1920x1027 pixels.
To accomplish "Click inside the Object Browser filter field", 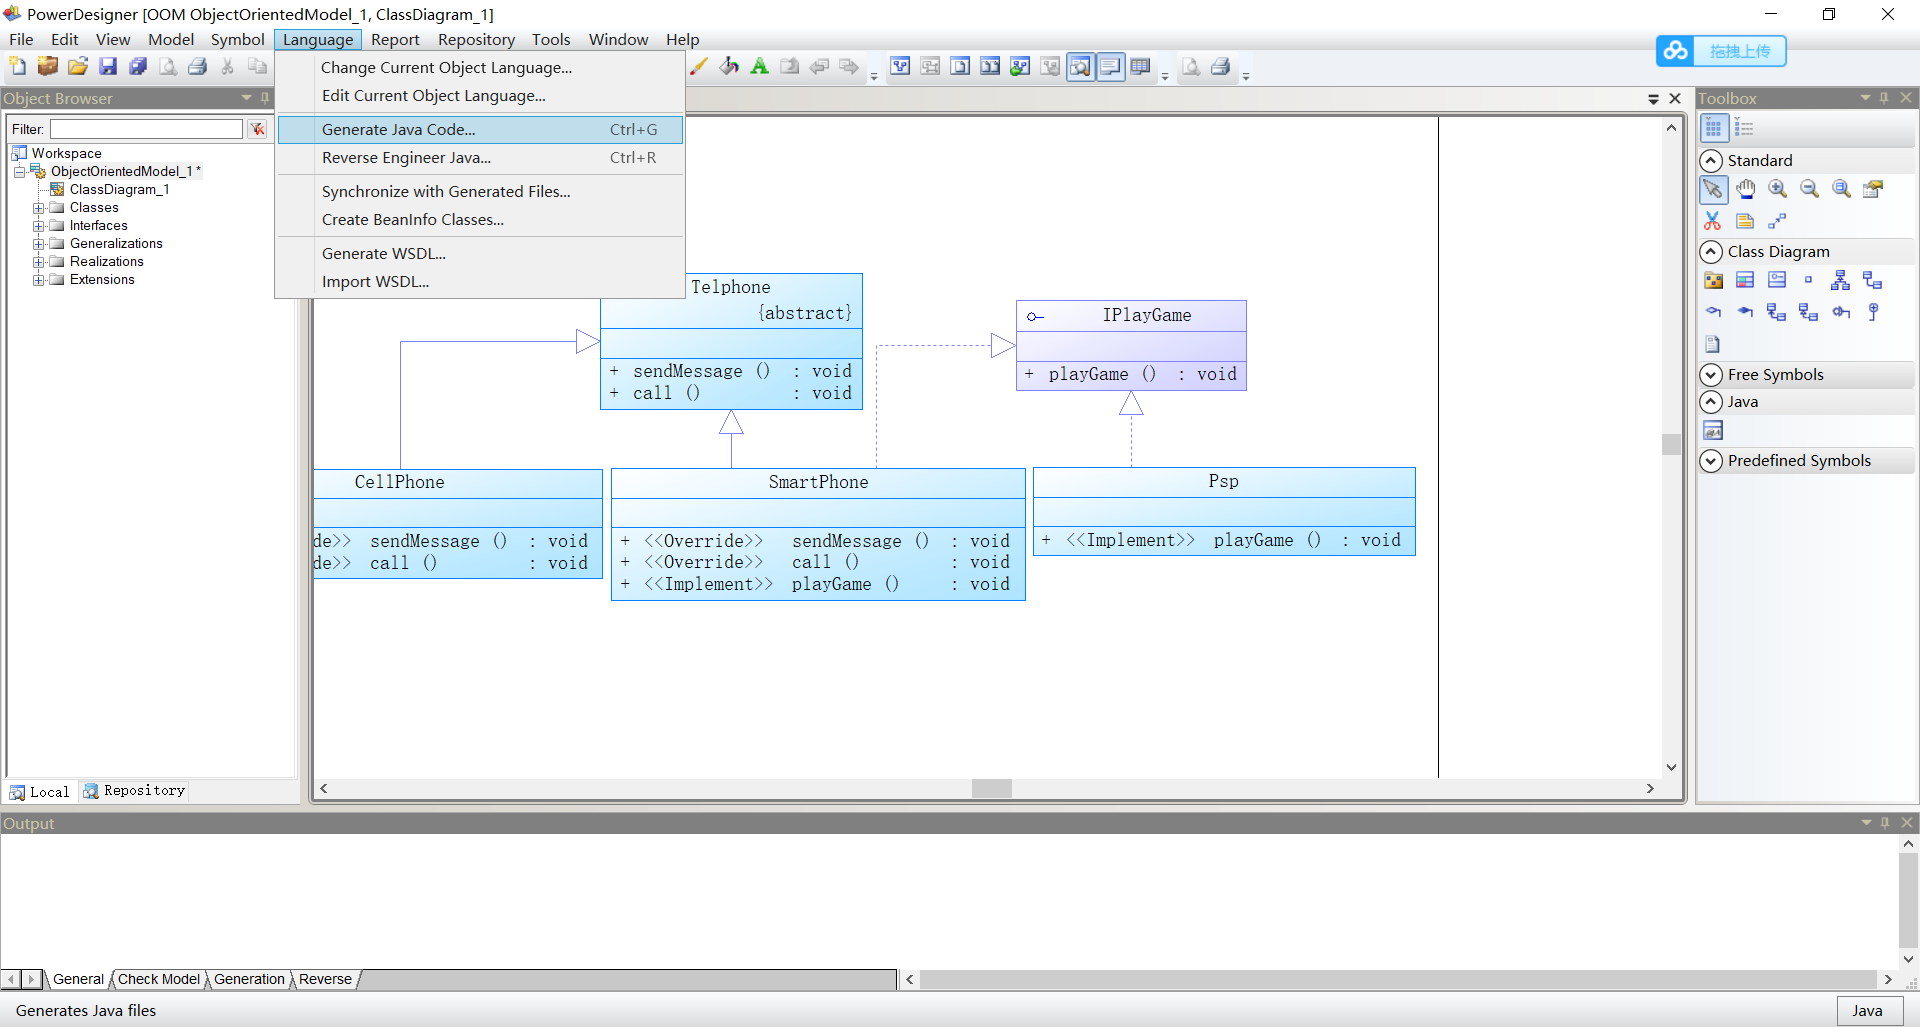I will [145, 128].
